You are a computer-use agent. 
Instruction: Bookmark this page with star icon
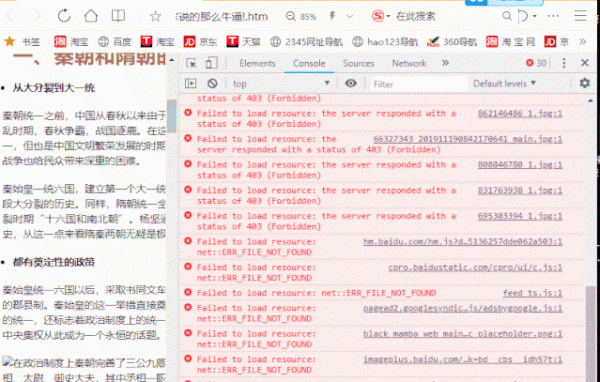[x=155, y=16]
